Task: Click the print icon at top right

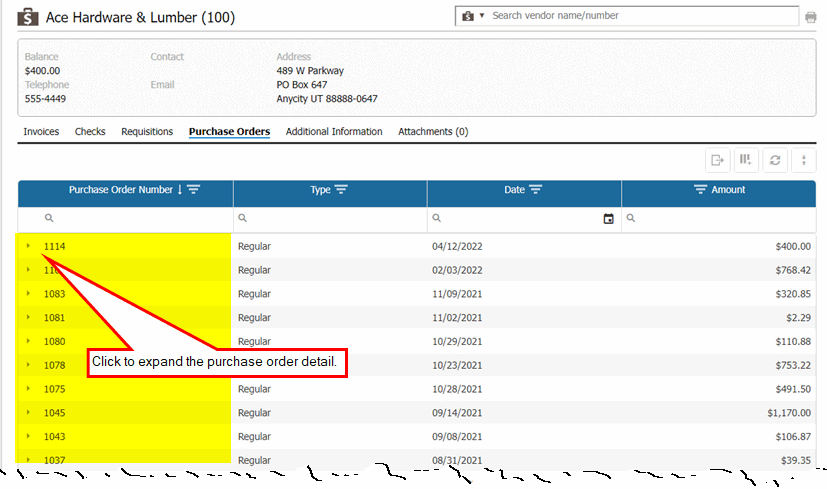Action: coord(811,17)
